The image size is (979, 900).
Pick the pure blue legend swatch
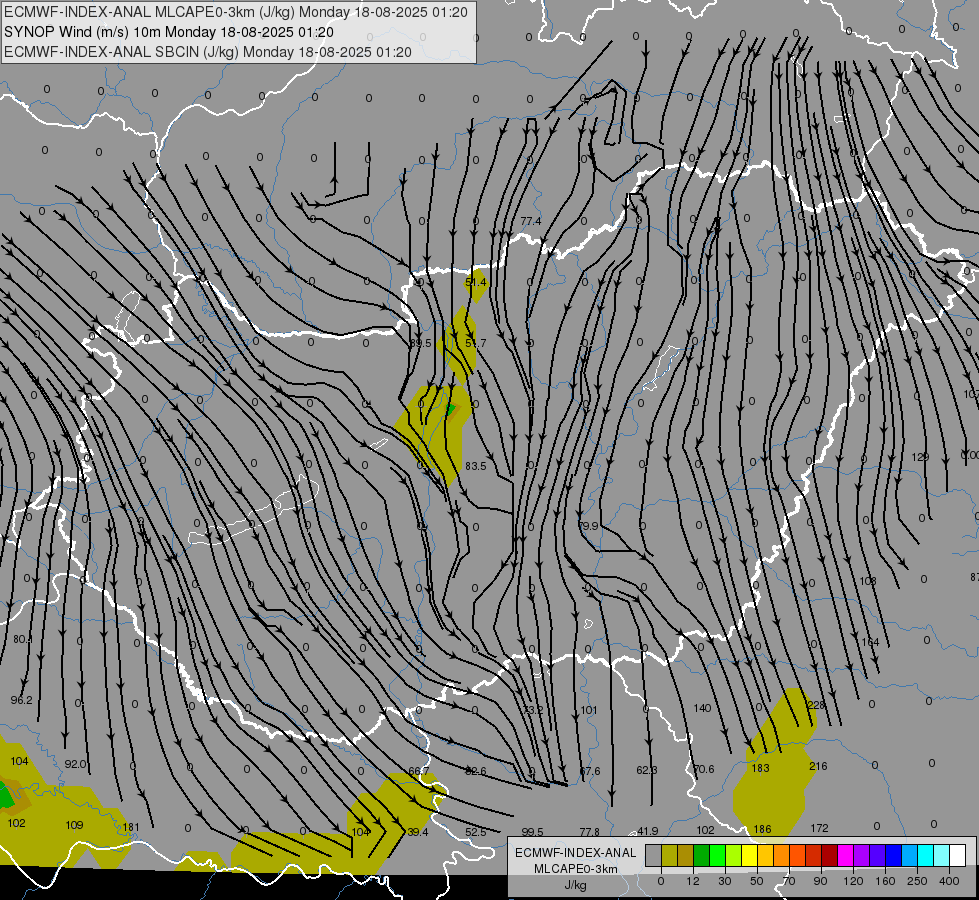point(894,855)
